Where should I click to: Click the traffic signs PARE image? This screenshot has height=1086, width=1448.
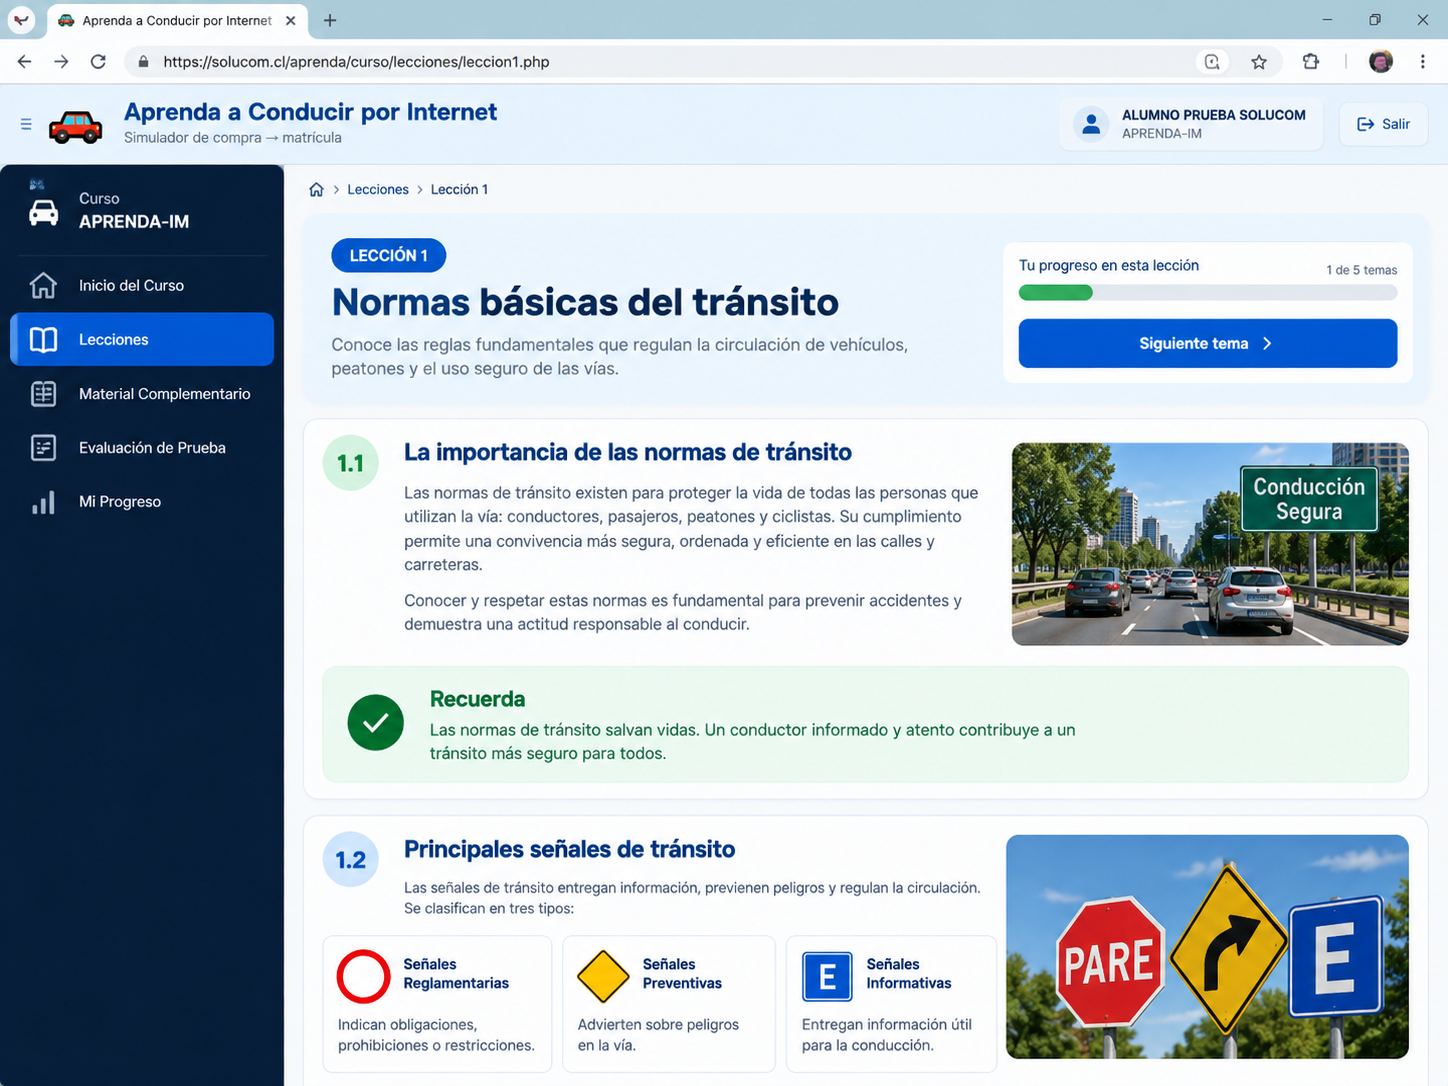(x=1207, y=947)
